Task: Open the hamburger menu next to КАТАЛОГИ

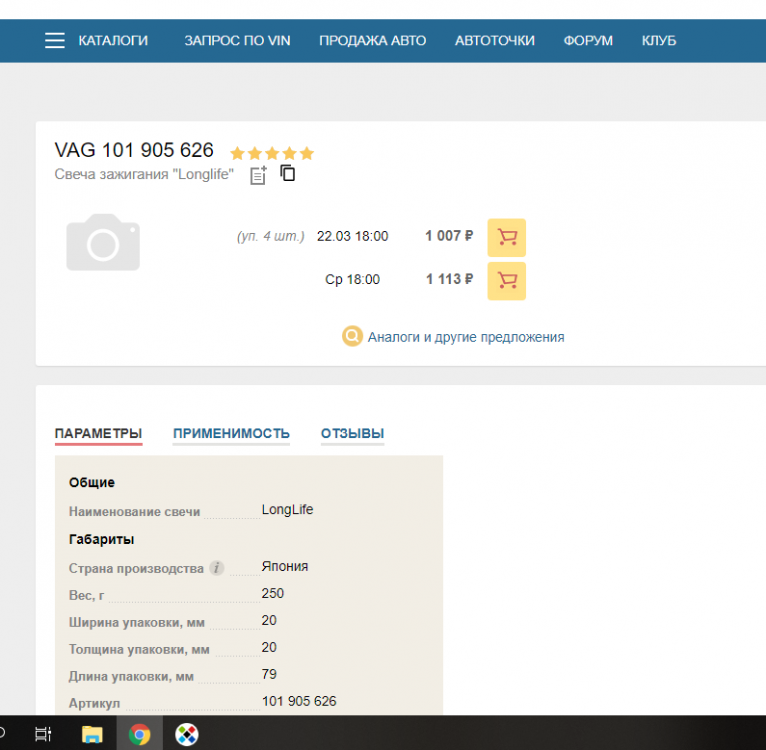Action: (x=55, y=41)
